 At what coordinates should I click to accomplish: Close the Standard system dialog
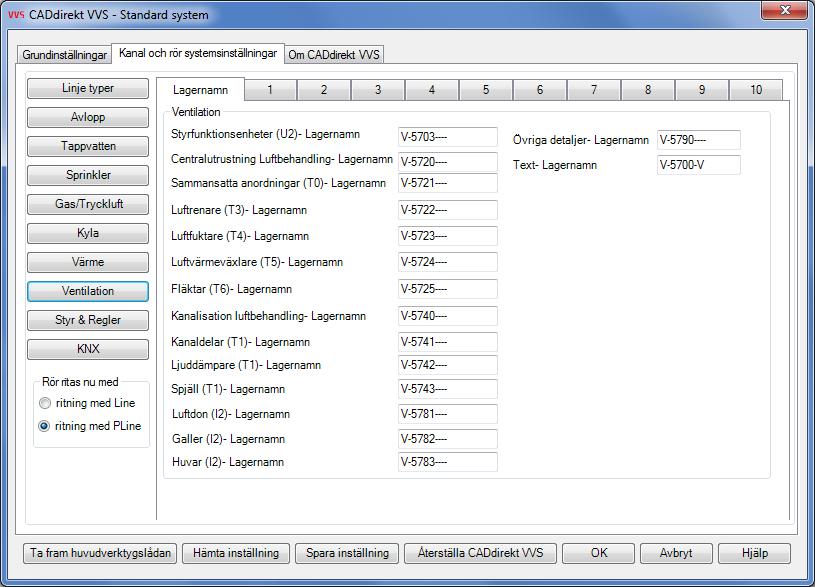click(x=784, y=10)
